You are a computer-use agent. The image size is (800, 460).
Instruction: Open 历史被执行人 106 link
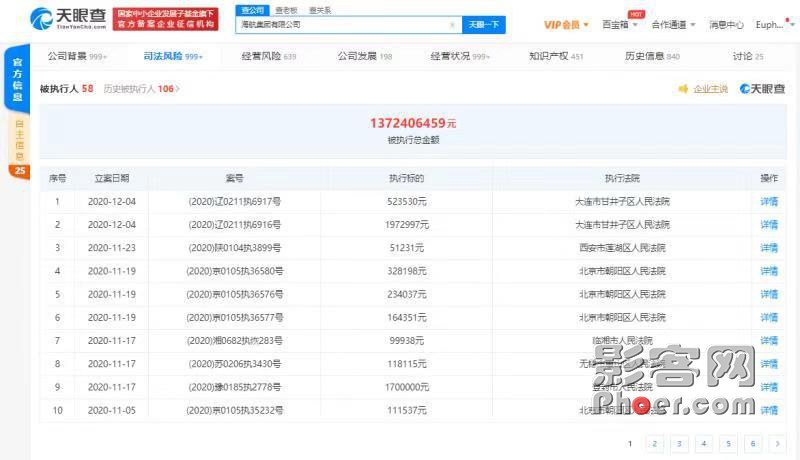point(141,89)
